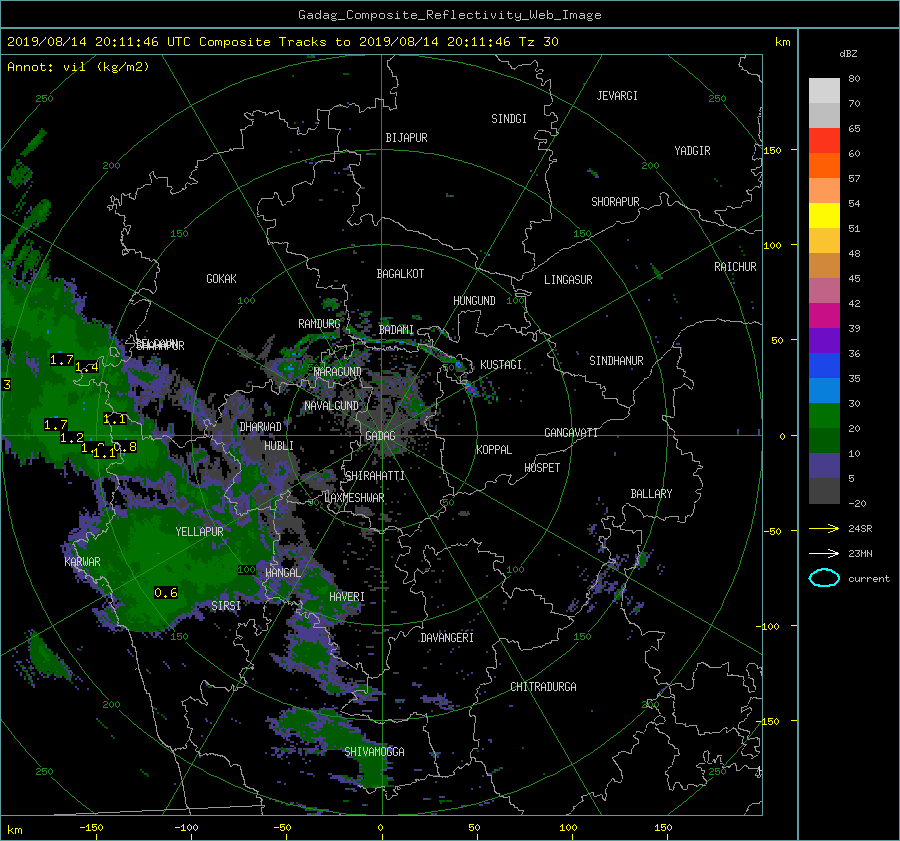Click the LINGASUR city label
Screen dimensions: 900x841
tap(568, 280)
